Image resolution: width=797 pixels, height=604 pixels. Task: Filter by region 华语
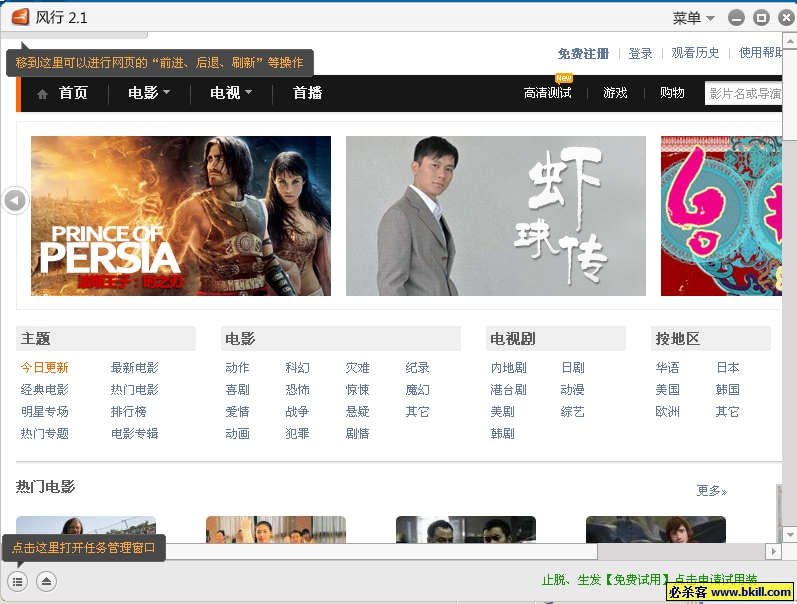[x=667, y=368]
